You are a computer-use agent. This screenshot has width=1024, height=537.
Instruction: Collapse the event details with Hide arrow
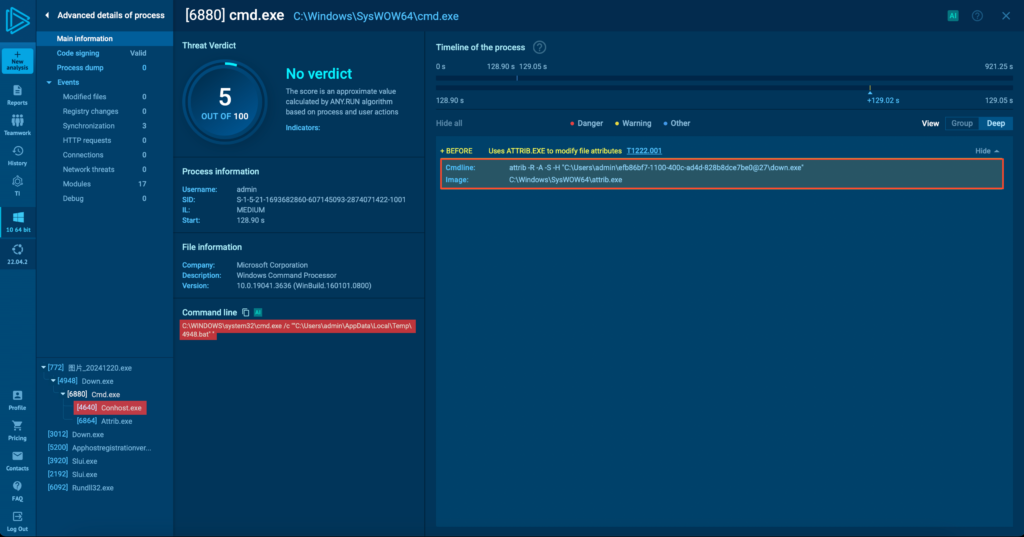(987, 150)
